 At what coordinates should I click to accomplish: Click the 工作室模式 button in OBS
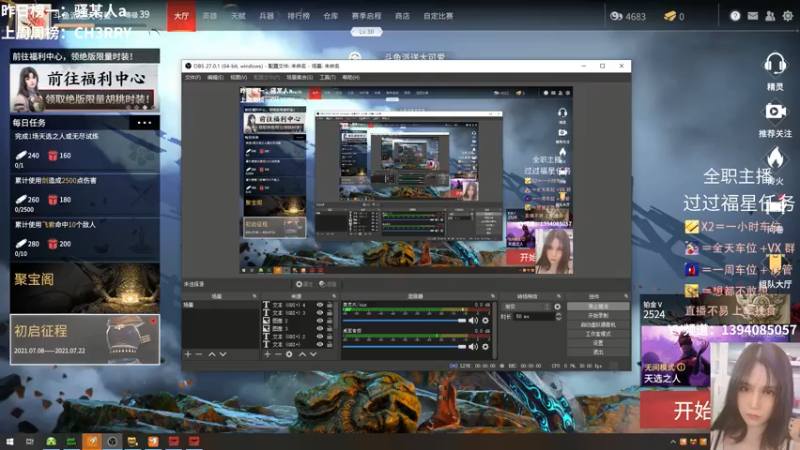598,334
